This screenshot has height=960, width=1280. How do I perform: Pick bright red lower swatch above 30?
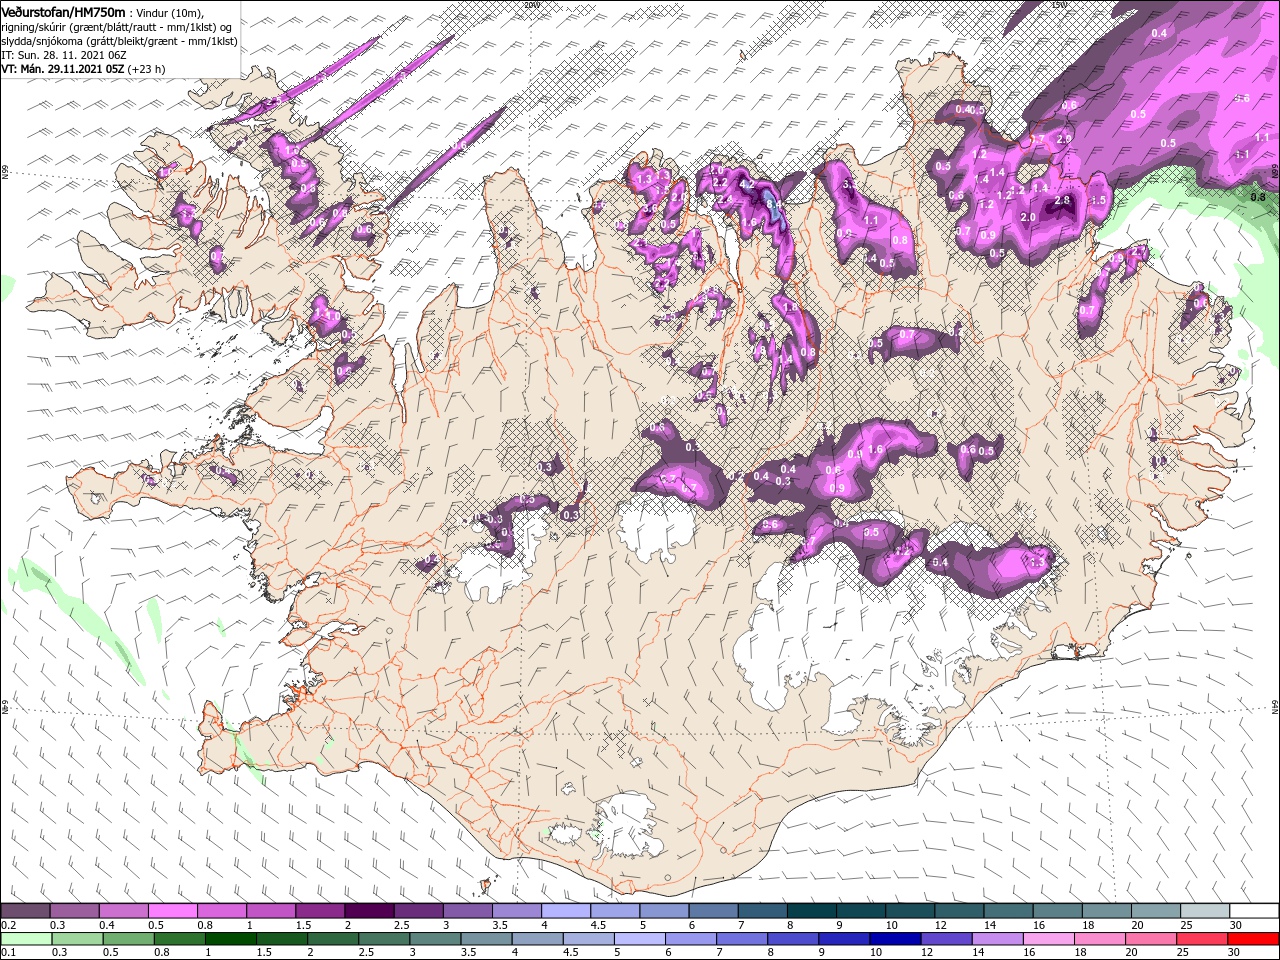point(1252,938)
